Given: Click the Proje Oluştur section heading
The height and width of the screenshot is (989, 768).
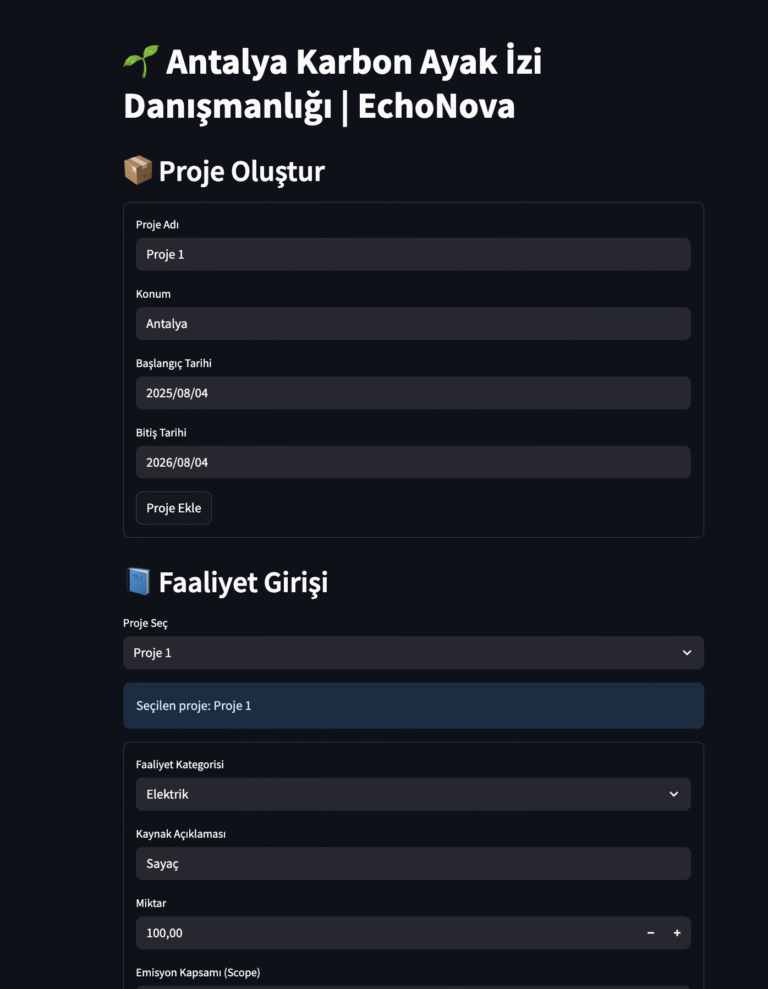Looking at the screenshot, I should click(x=241, y=172).
